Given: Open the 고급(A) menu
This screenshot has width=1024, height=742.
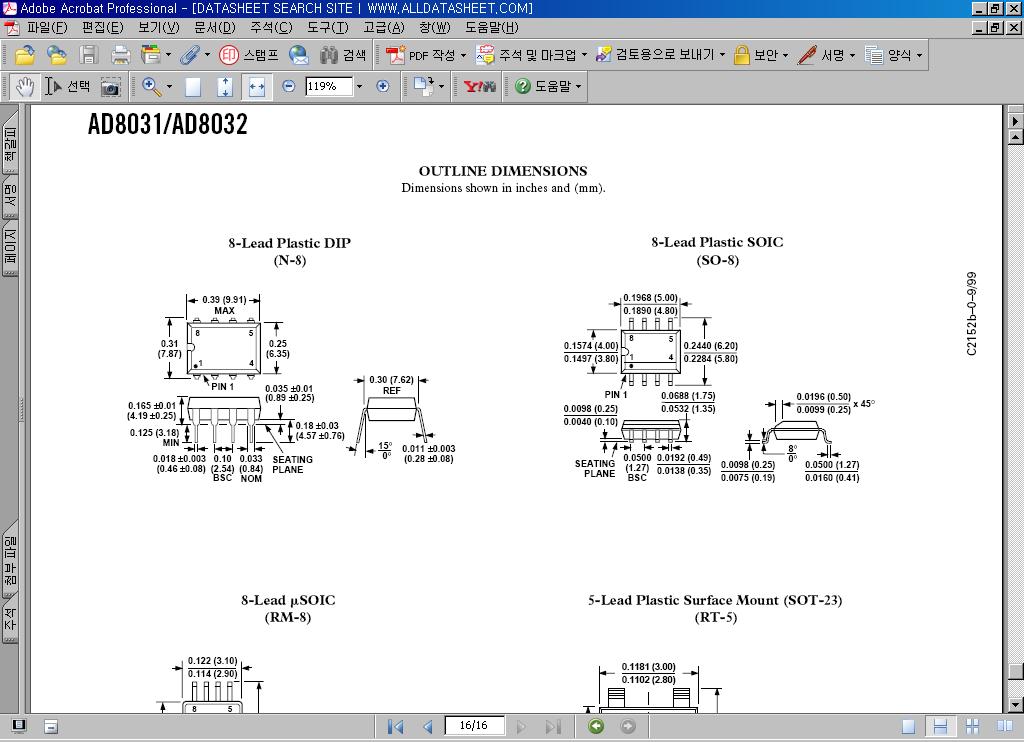Looking at the screenshot, I should tap(384, 27).
